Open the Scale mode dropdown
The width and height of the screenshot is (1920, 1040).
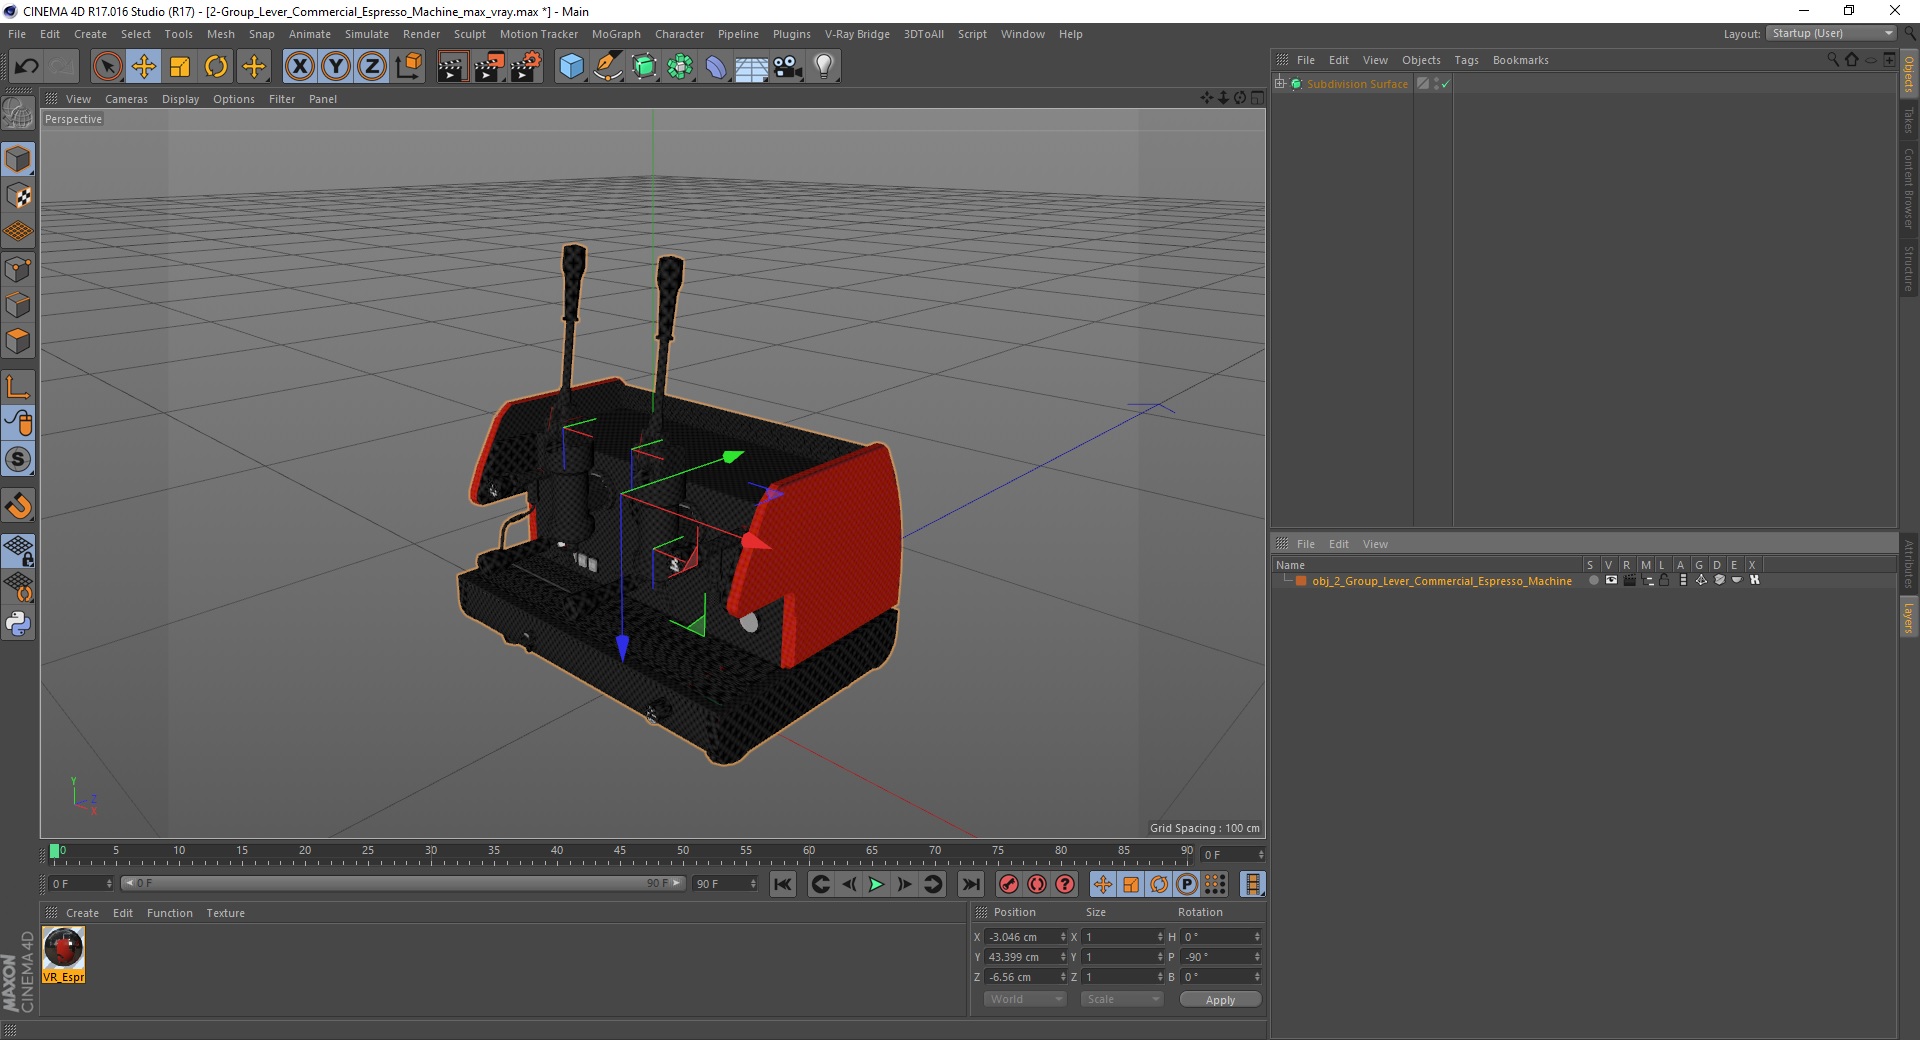[1122, 999]
